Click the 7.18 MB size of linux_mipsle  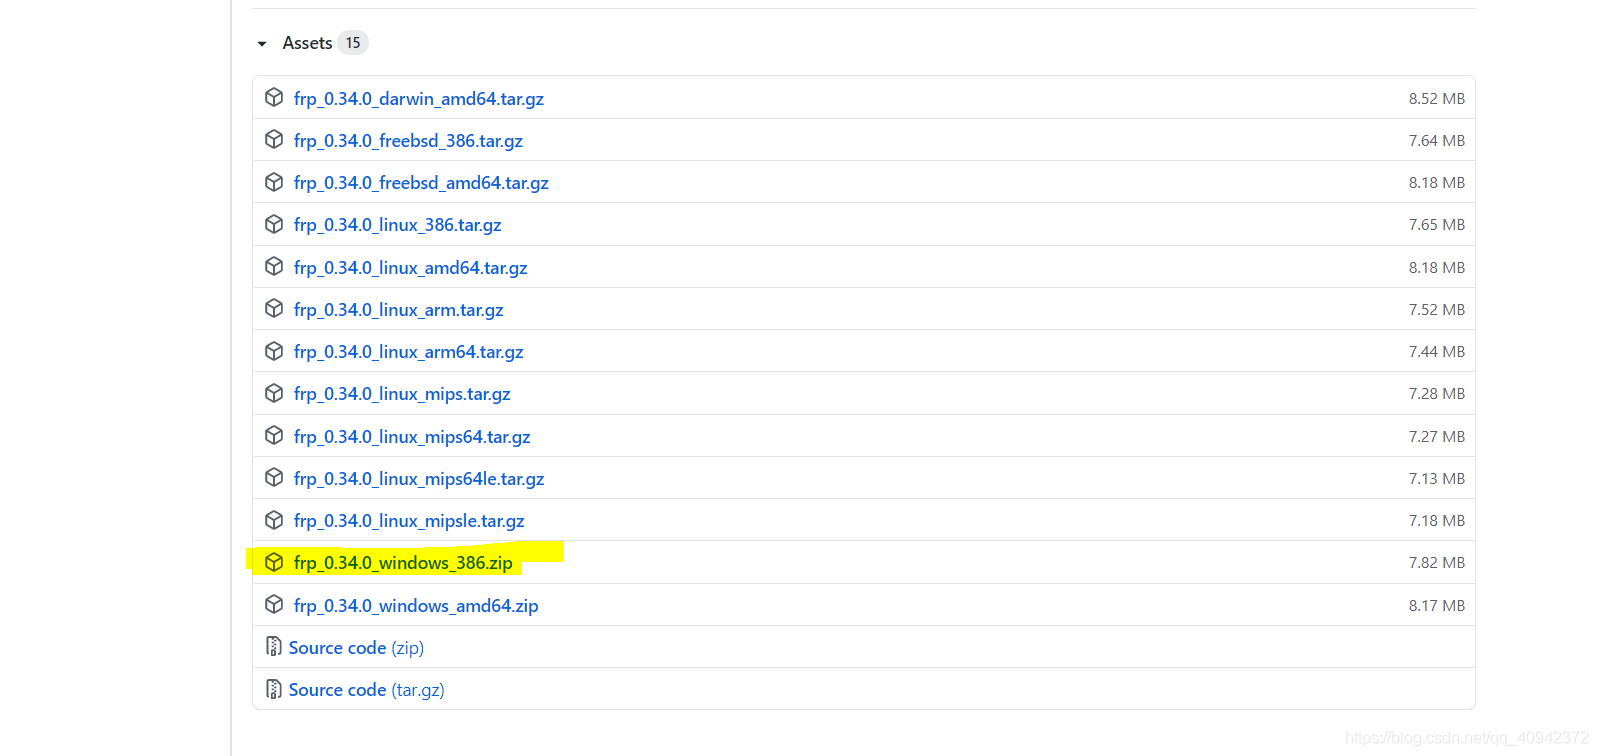(1437, 521)
